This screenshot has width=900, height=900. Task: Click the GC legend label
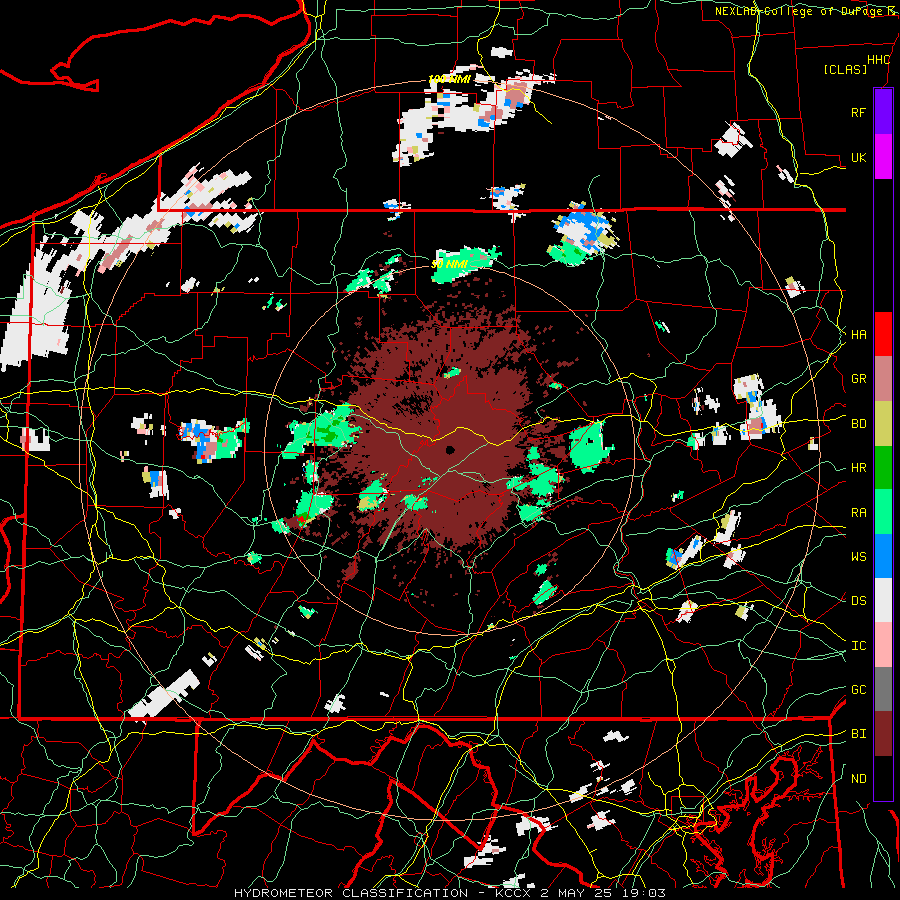(x=859, y=689)
